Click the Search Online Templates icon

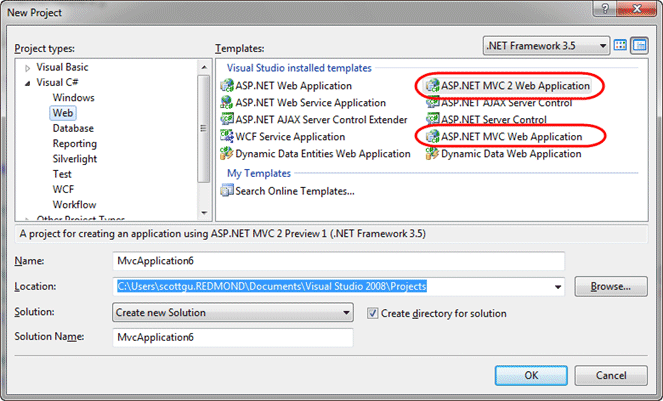227,191
